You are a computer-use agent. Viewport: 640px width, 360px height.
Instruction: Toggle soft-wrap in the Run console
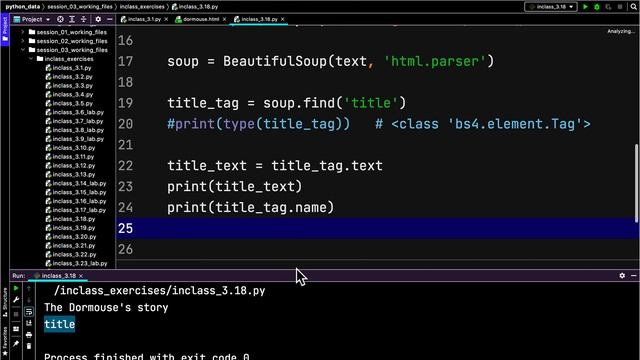coord(29,312)
